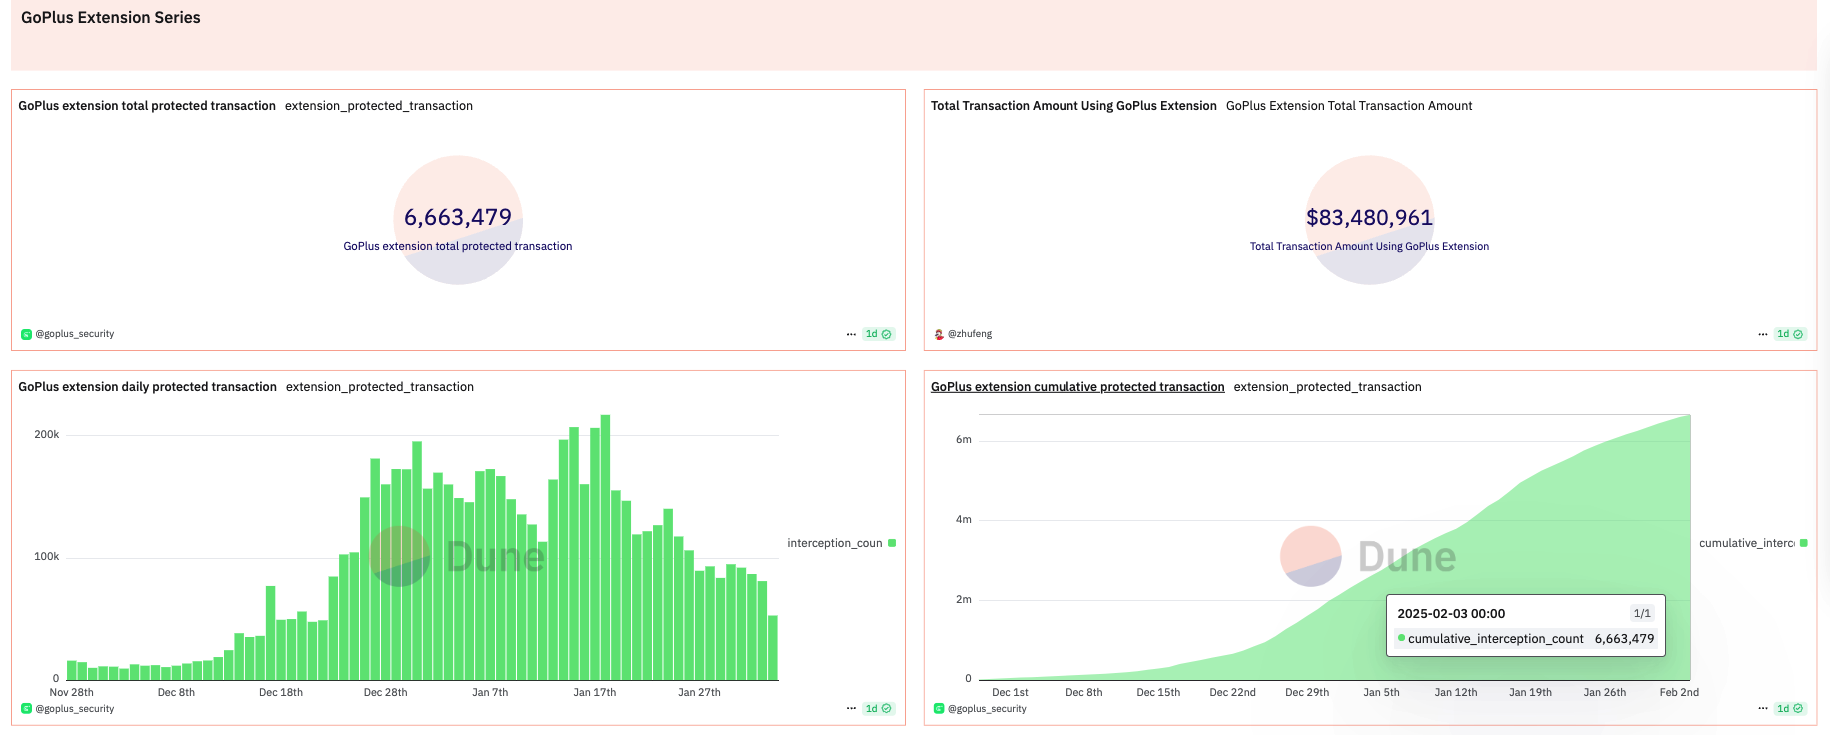Expand three-dot options in cumulative protected transaction panel
The image size is (1830, 735).
(1763, 709)
